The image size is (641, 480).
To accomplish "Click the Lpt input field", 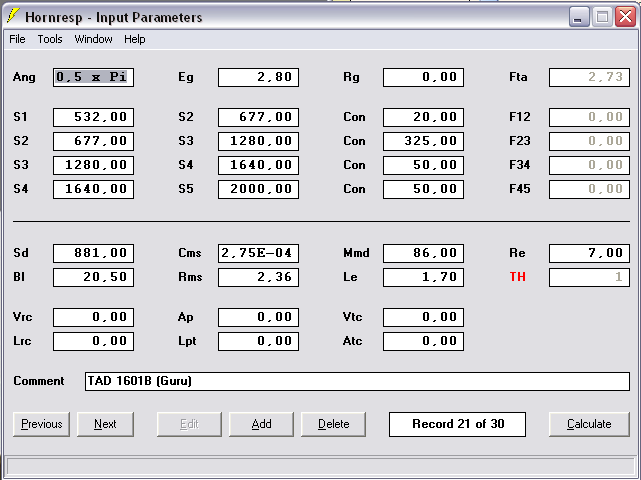I will point(258,341).
